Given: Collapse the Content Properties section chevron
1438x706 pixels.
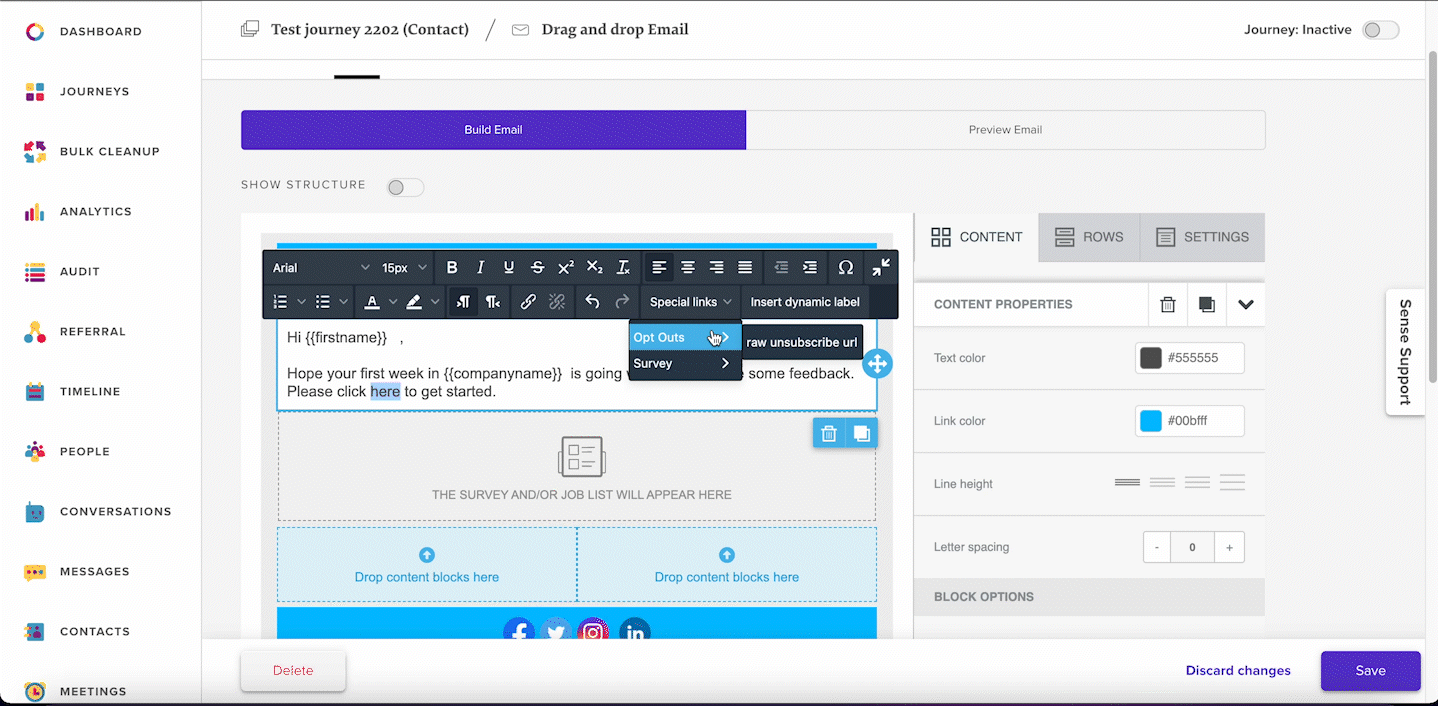Looking at the screenshot, I should (1245, 304).
